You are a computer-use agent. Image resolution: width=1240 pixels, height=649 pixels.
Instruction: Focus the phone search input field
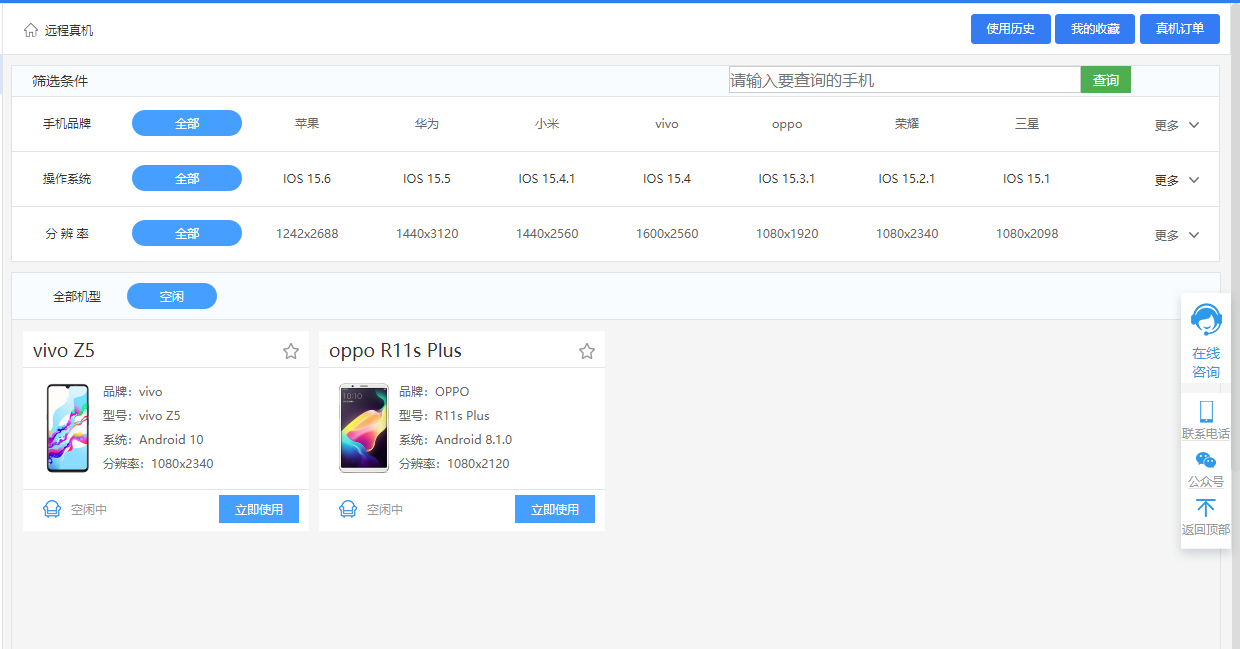pos(905,80)
